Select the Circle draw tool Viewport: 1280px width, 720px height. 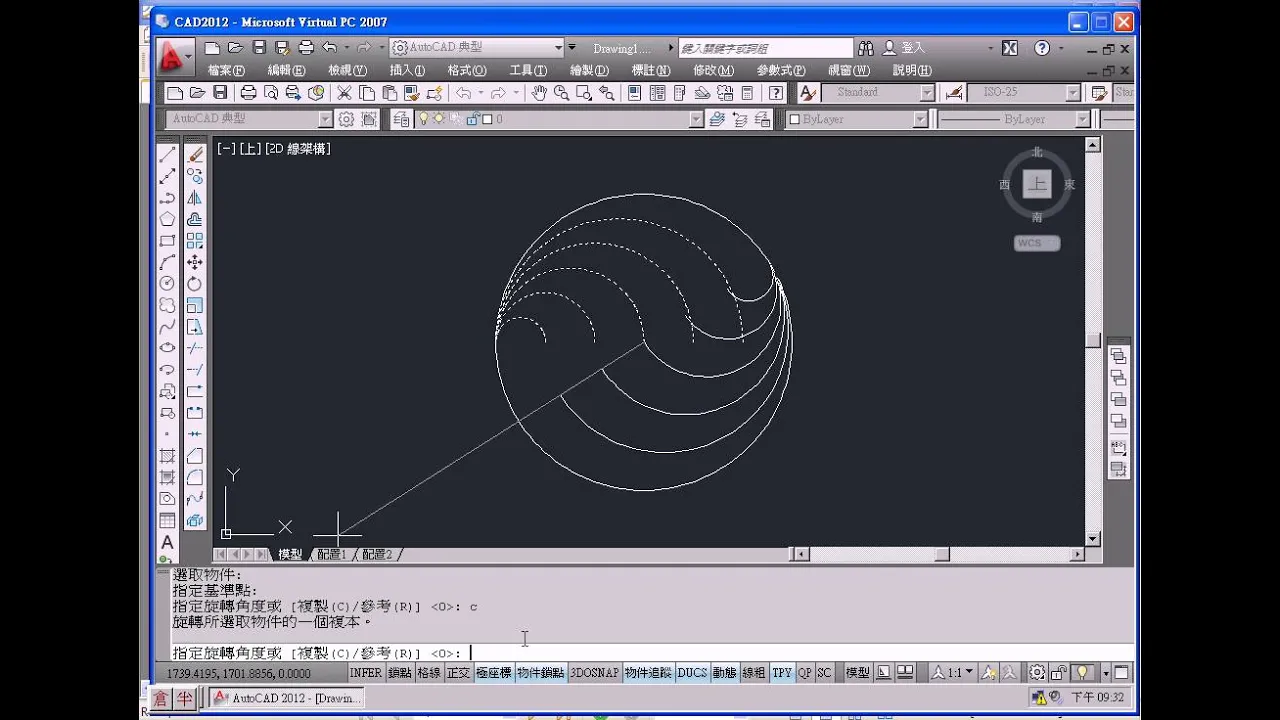[167, 284]
